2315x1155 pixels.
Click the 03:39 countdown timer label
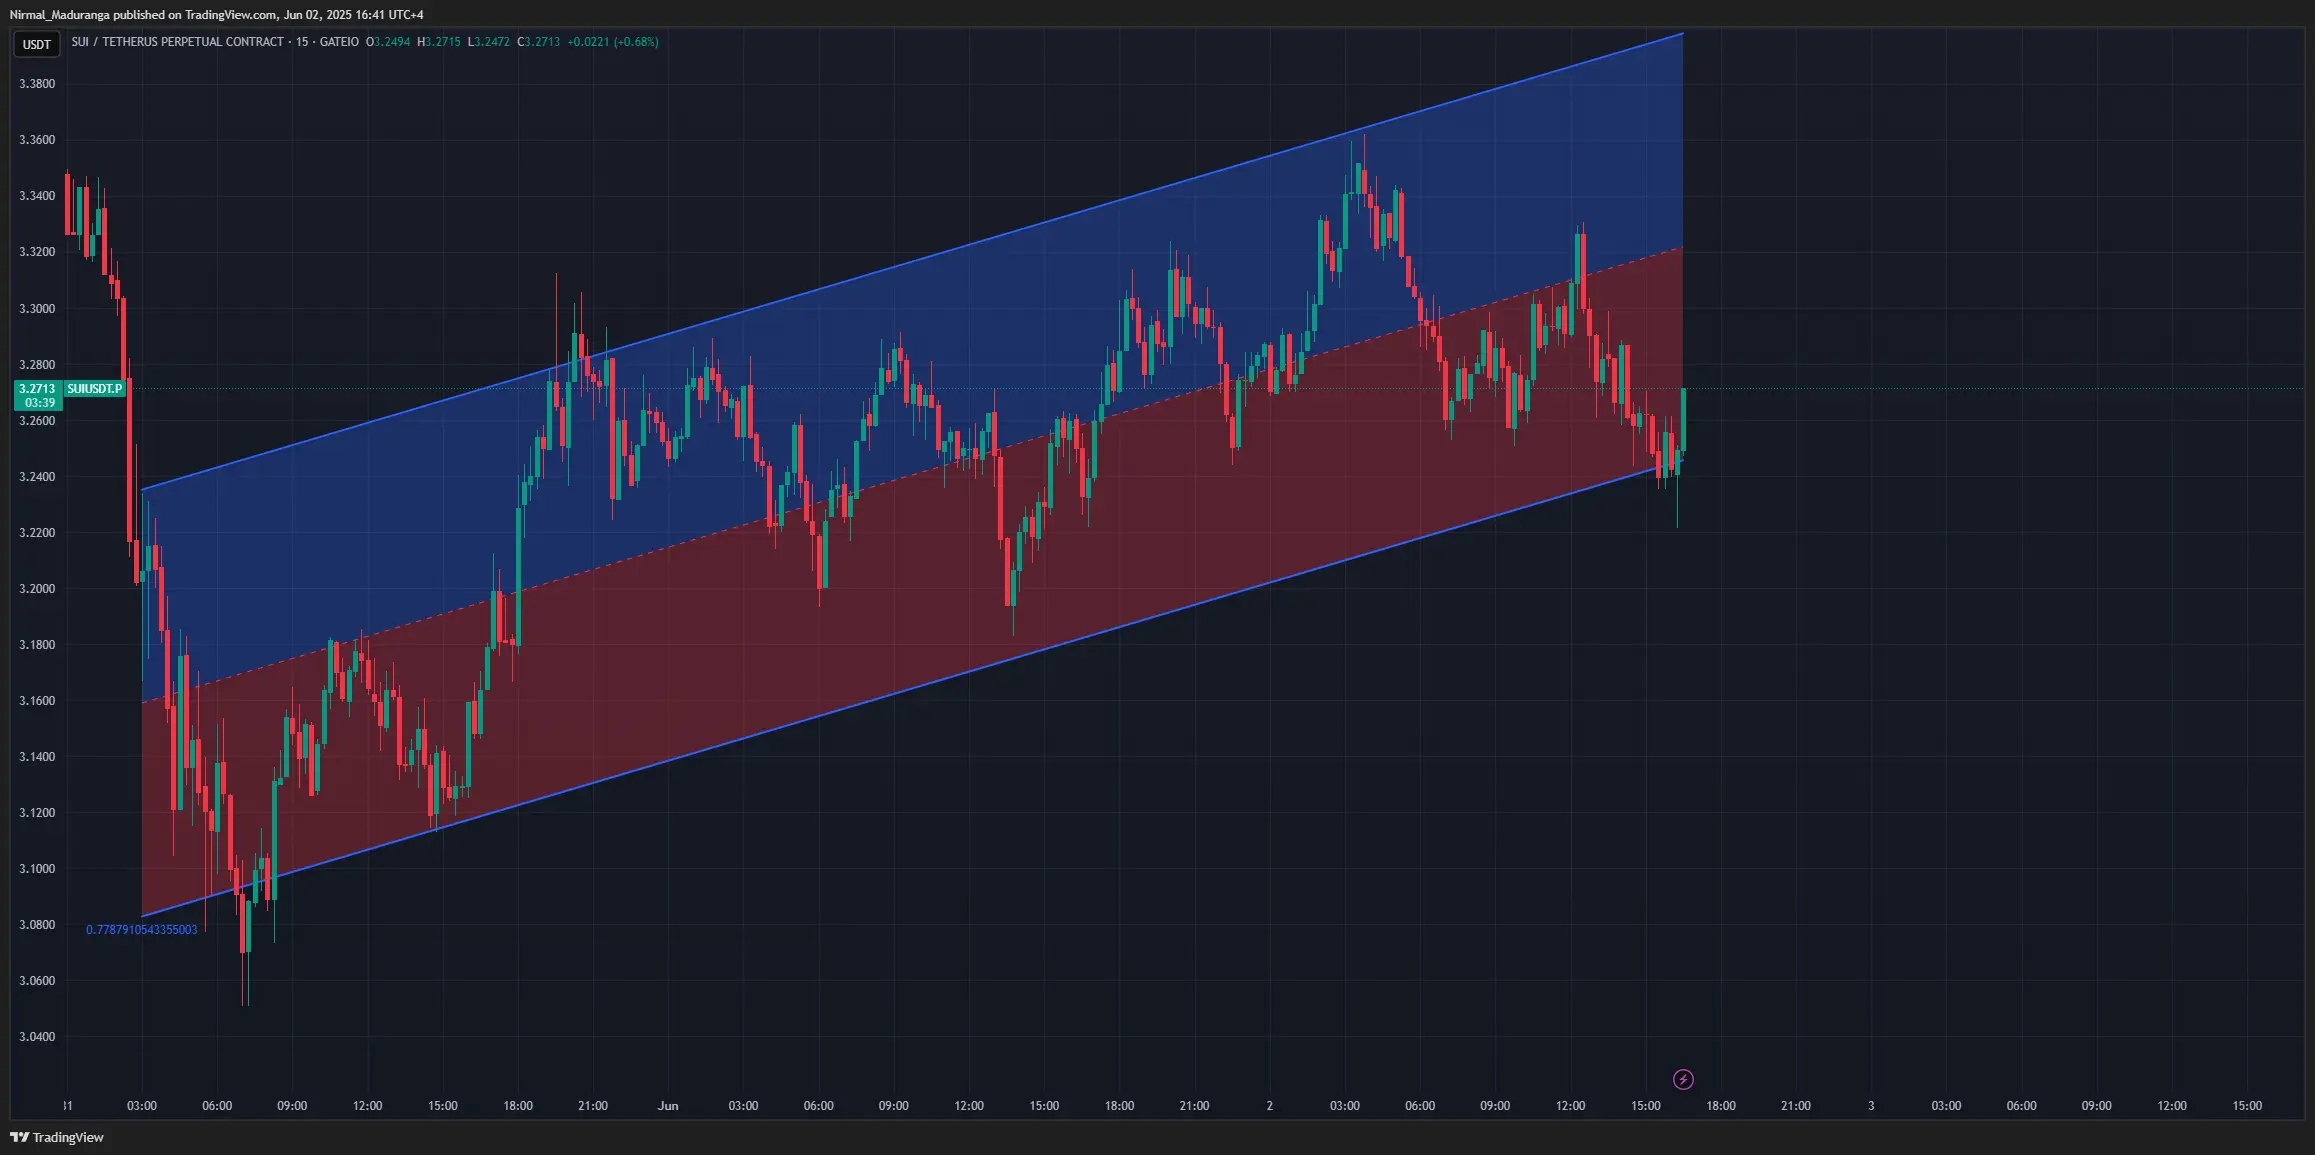point(40,403)
